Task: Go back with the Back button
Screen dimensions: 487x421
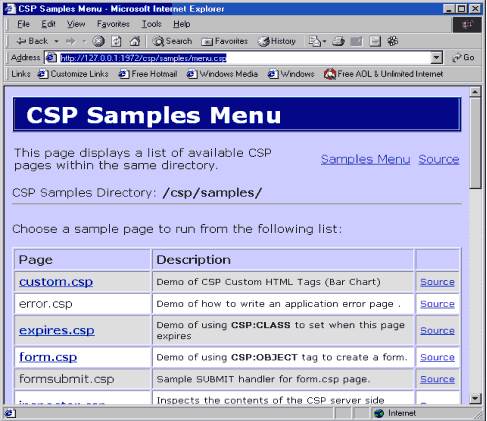Action: click(32, 41)
